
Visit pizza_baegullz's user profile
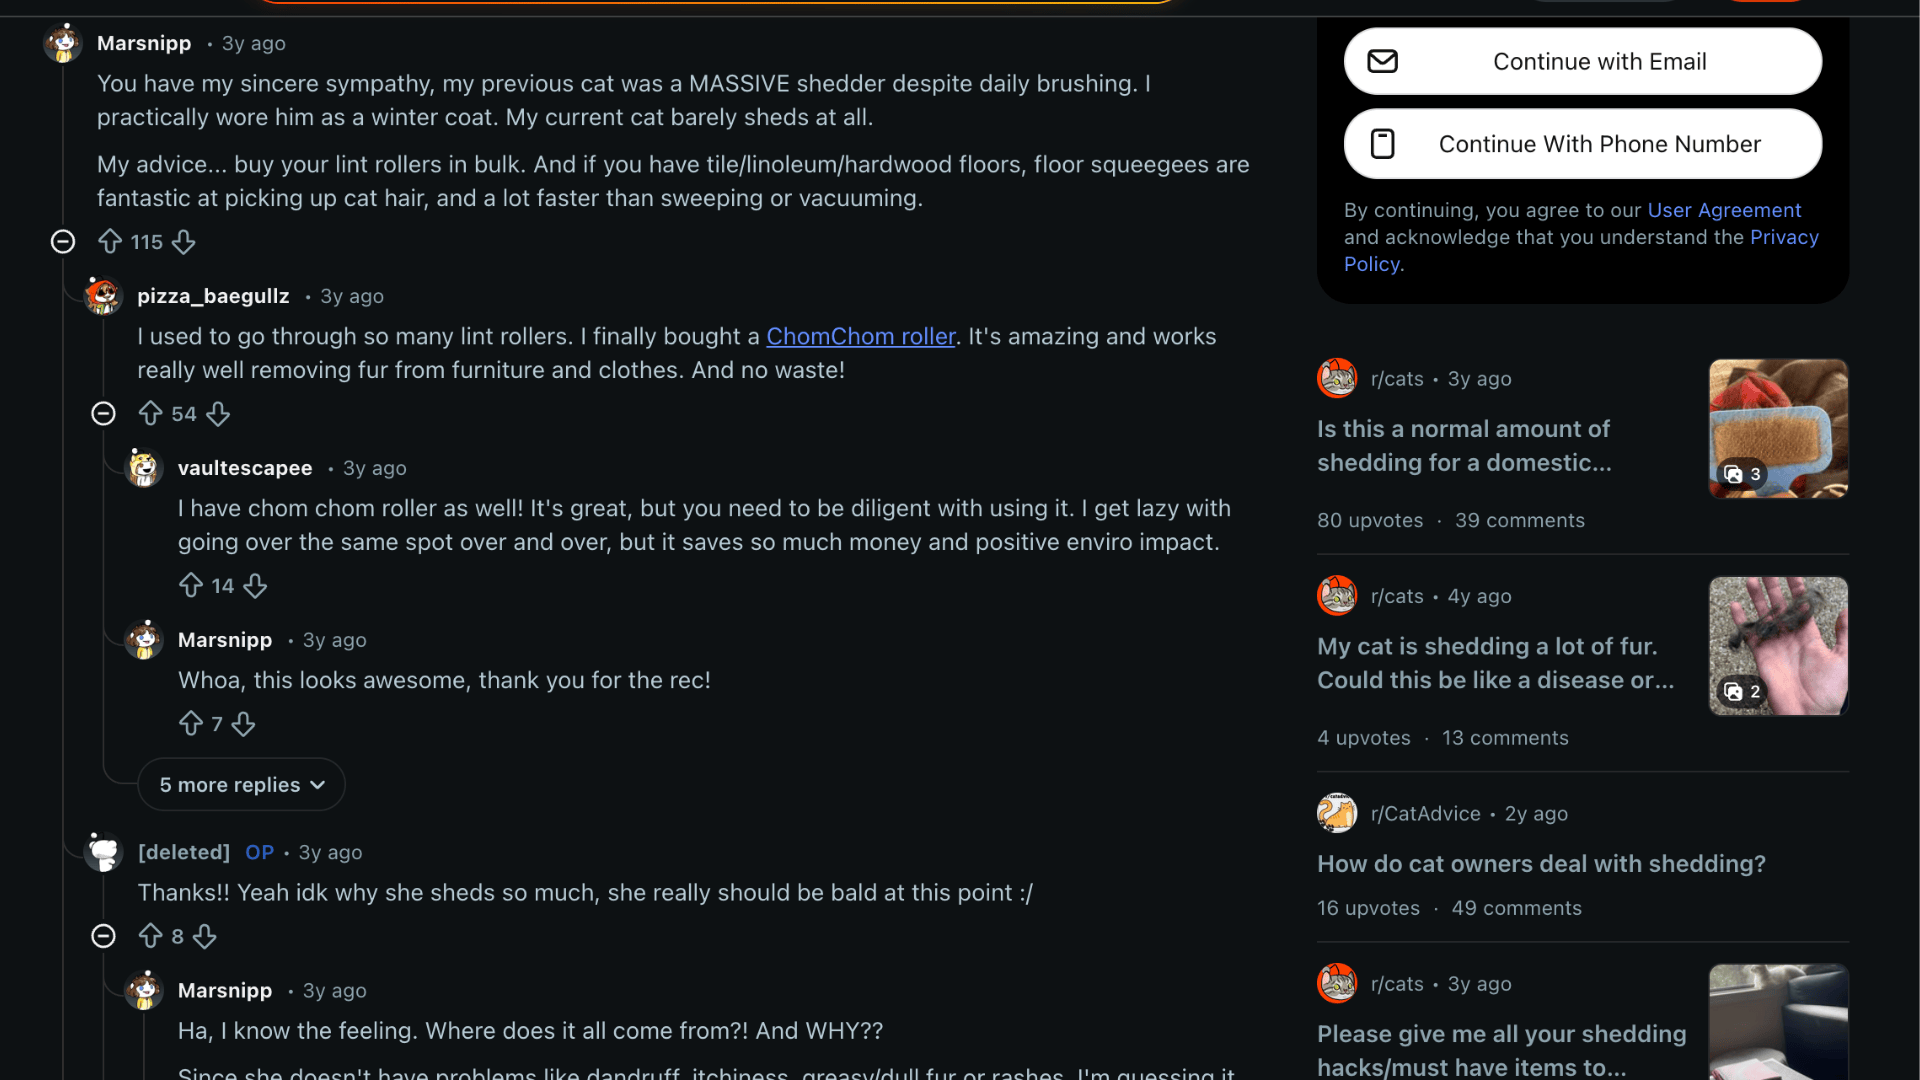click(x=213, y=297)
